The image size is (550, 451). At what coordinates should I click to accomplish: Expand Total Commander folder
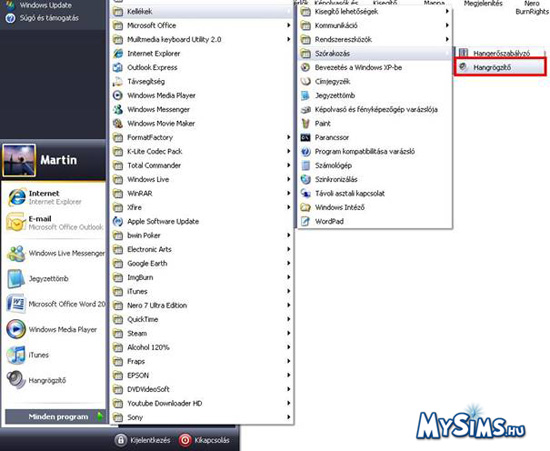(201, 165)
